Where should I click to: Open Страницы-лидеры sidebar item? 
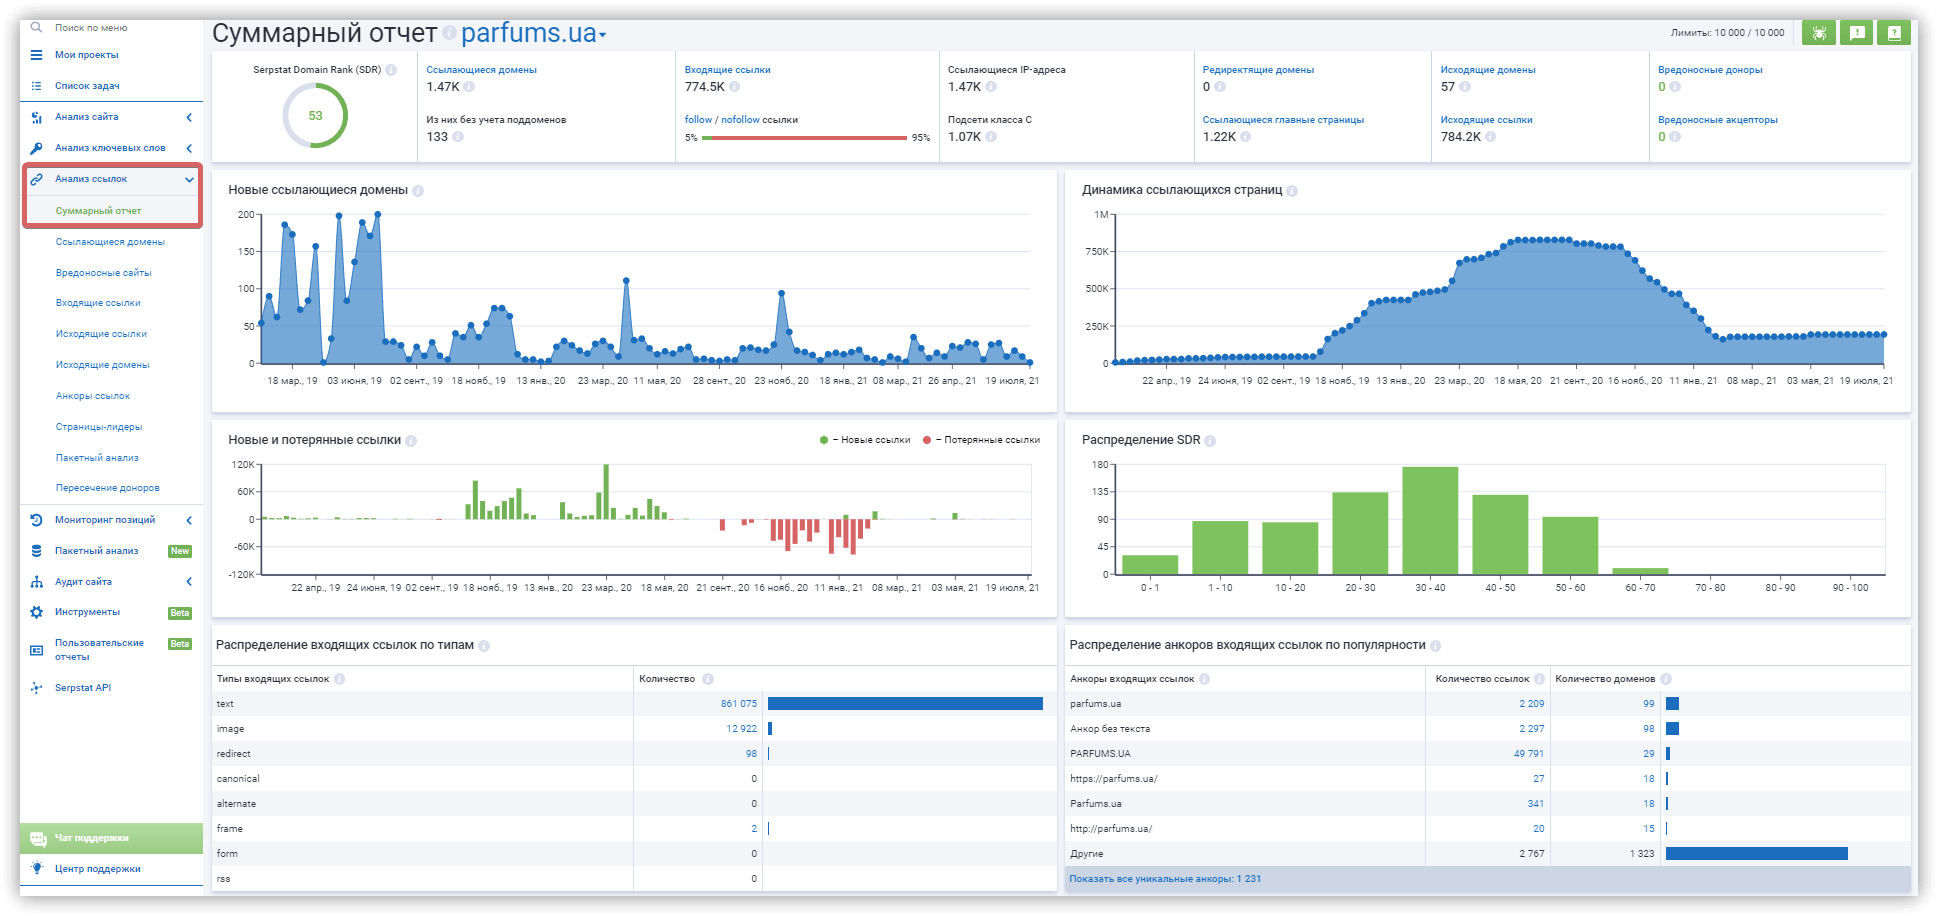[99, 427]
